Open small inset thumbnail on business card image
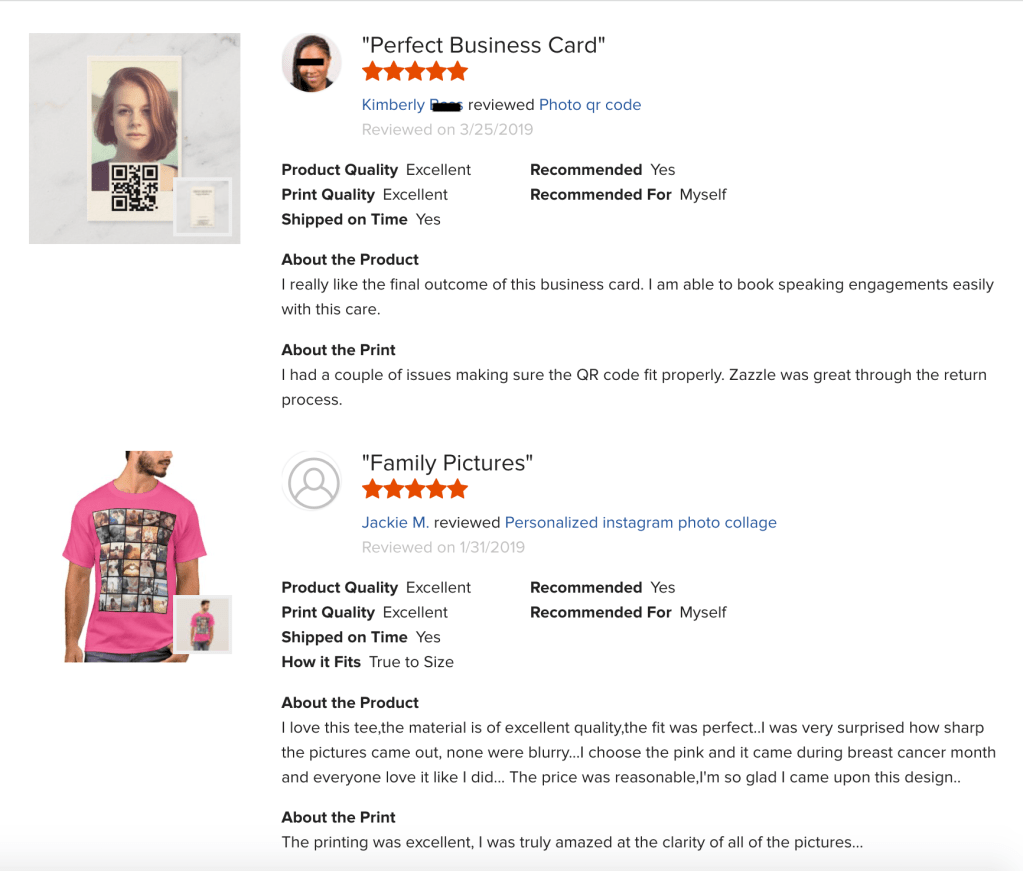Viewport: 1023px width, 871px height. coord(203,206)
